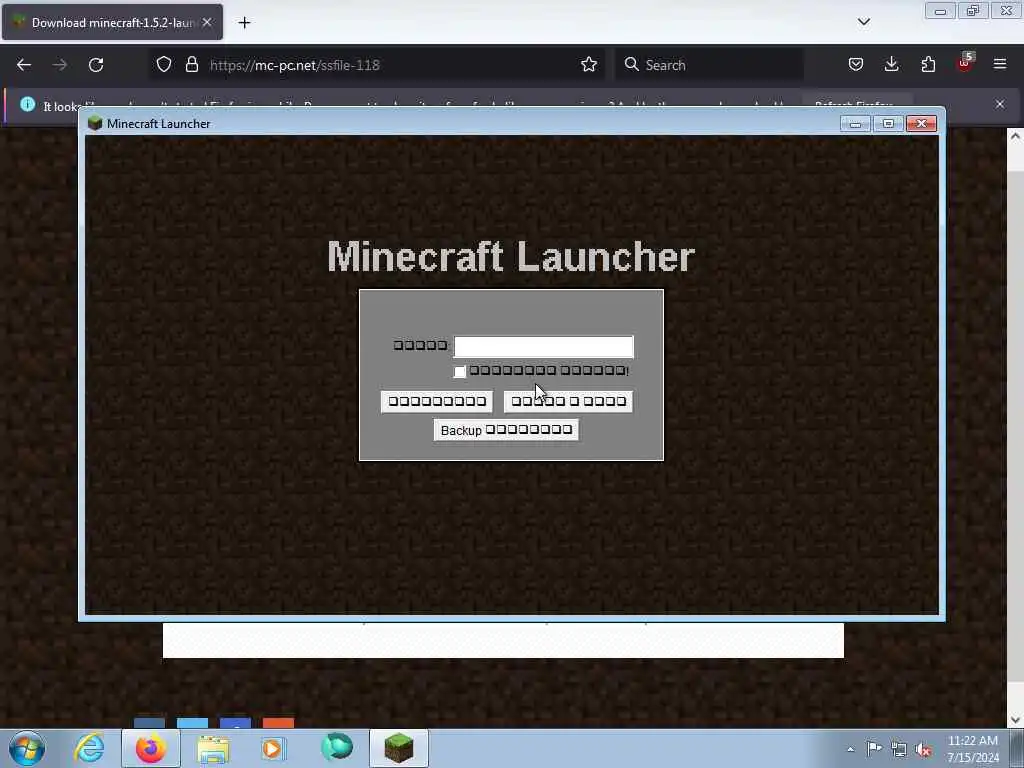Close the Minecraft Launcher window
This screenshot has height=768, width=1024.
click(x=921, y=123)
